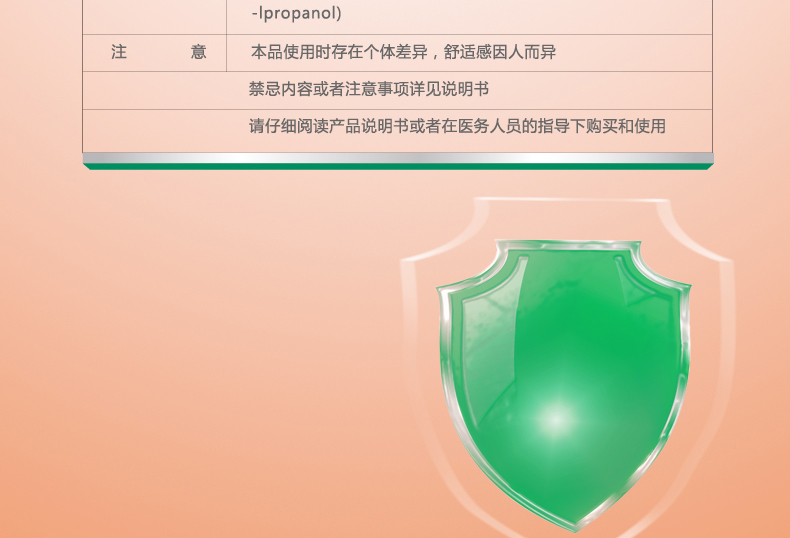This screenshot has height=538, width=790.
Task: Click the 意 character in label cell
Action: pos(199,52)
